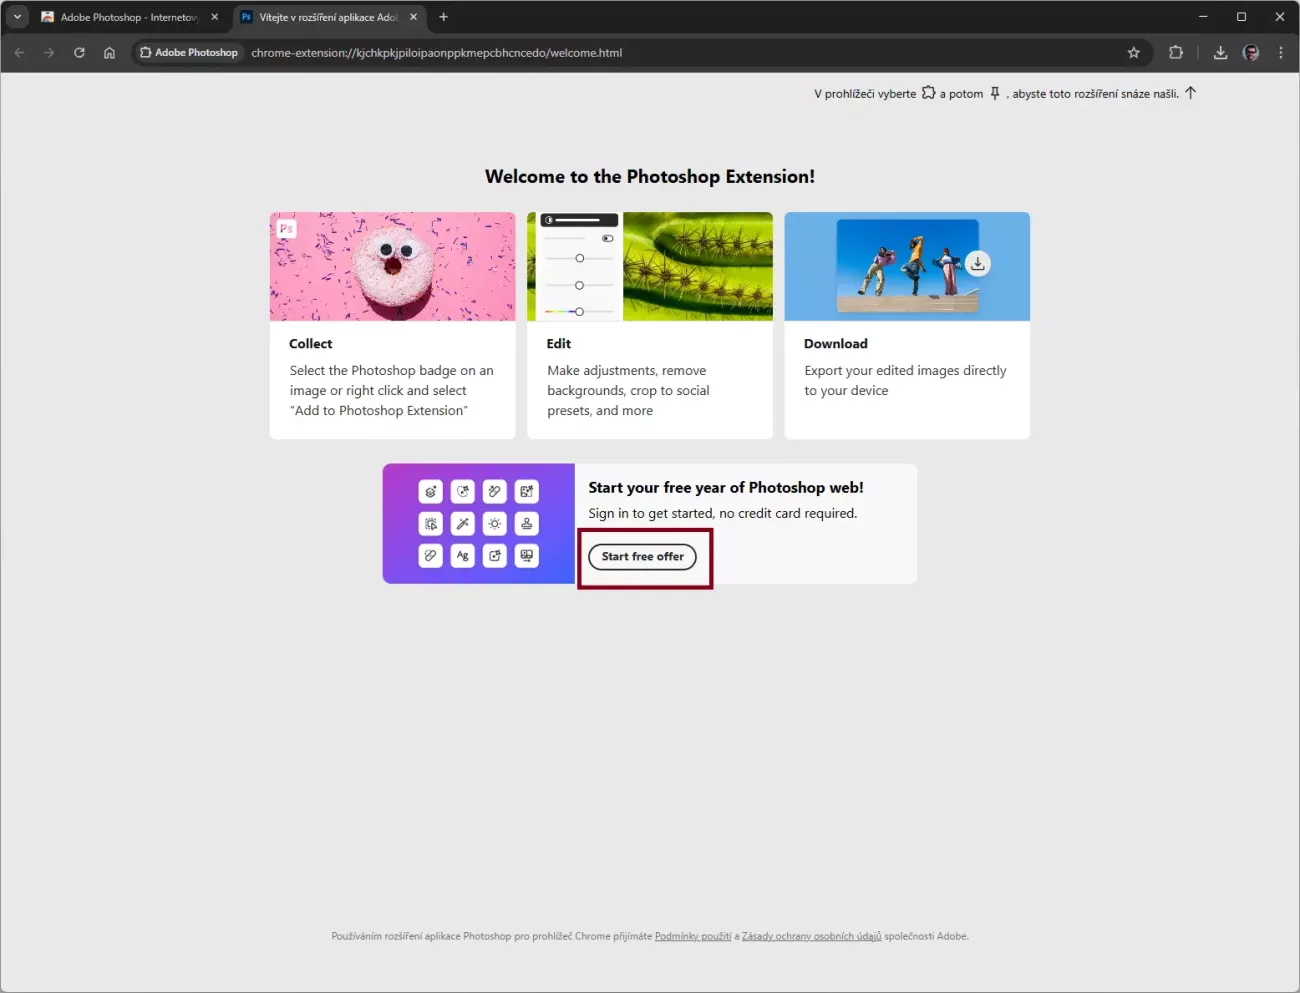Open the Zásady ochrany osobních údajů link

pos(811,937)
